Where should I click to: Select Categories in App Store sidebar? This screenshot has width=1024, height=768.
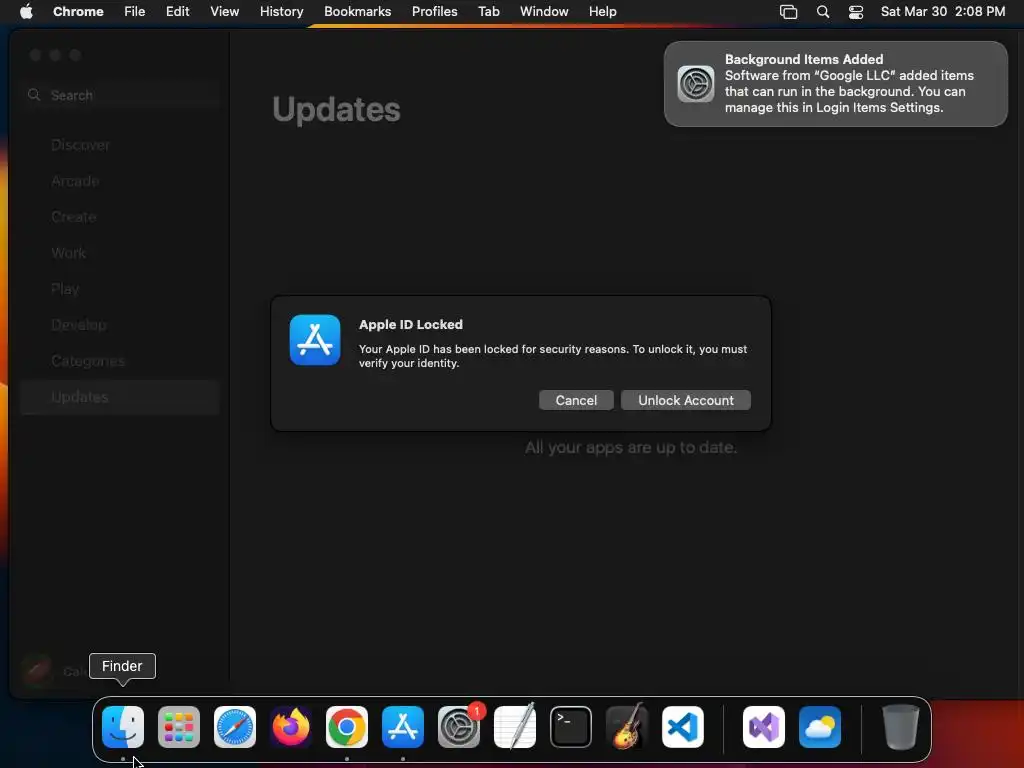[120, 360]
